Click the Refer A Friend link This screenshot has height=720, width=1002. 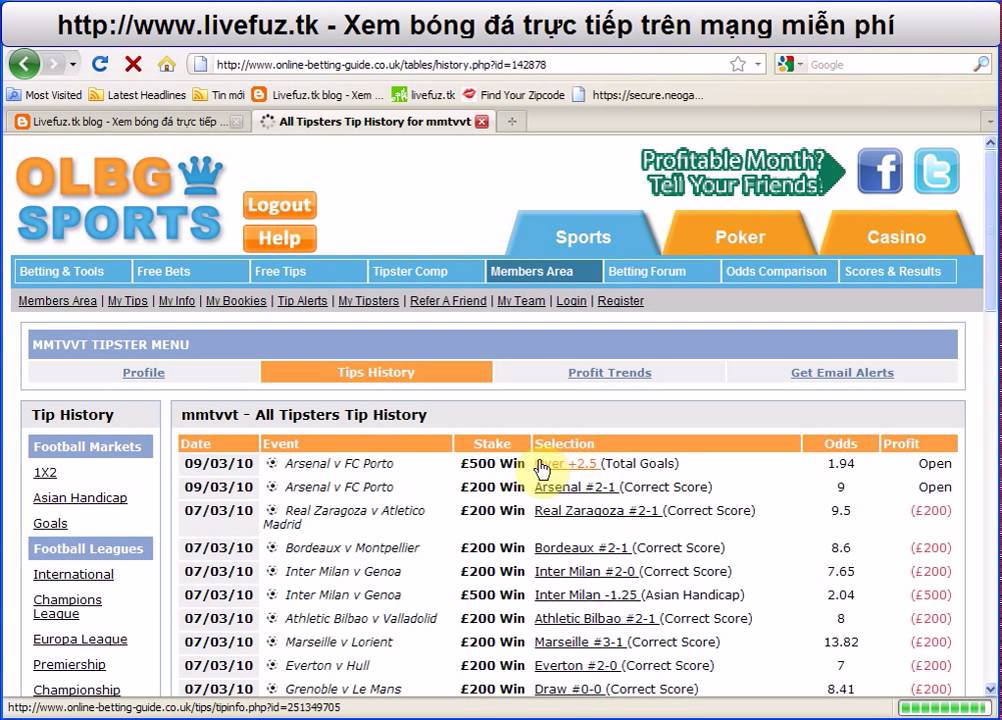(x=448, y=301)
